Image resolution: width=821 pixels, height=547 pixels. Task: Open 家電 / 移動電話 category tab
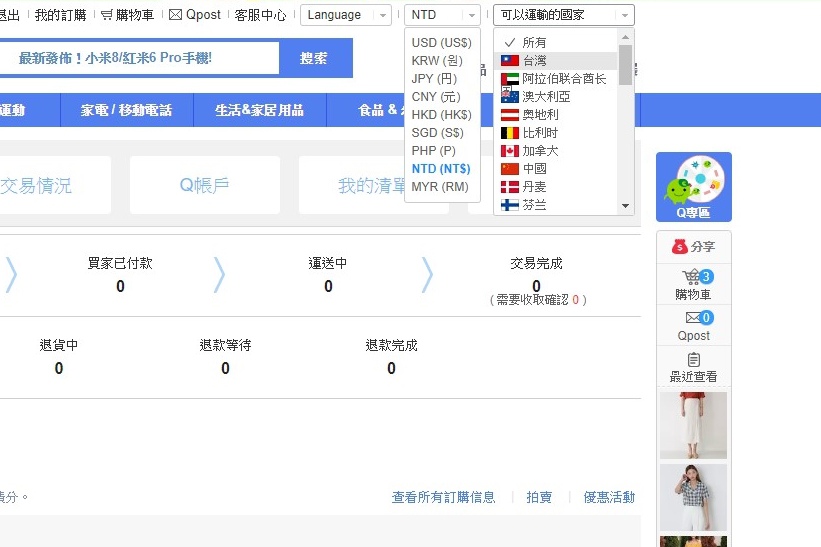click(127, 110)
